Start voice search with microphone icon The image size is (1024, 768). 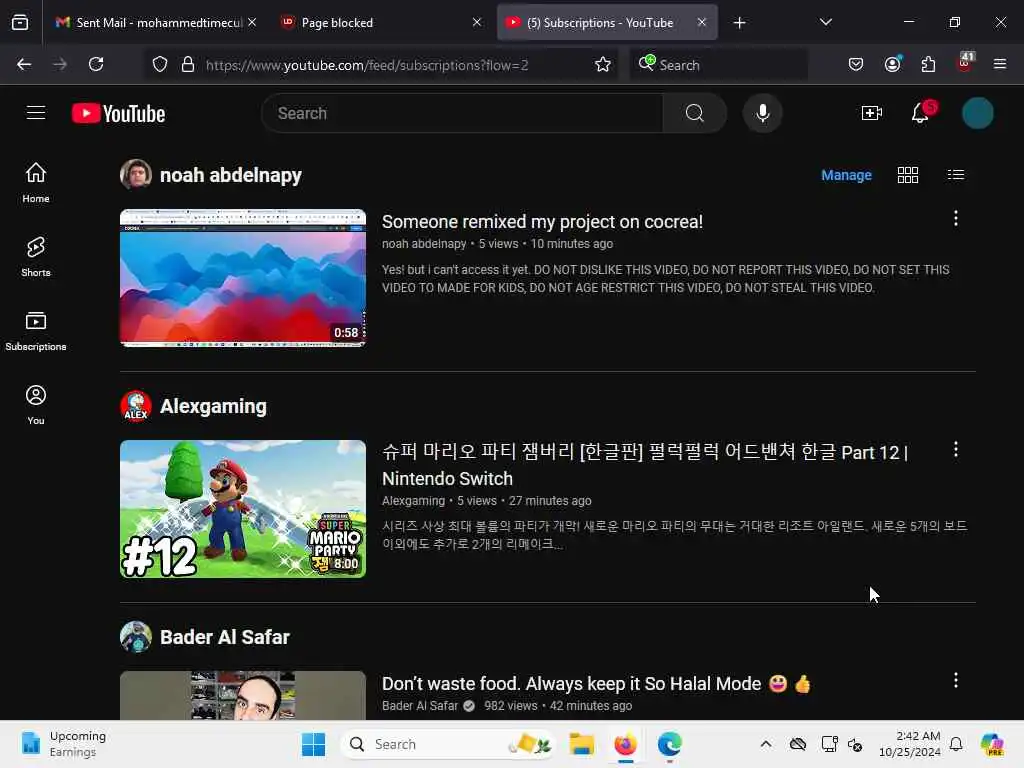(x=762, y=113)
